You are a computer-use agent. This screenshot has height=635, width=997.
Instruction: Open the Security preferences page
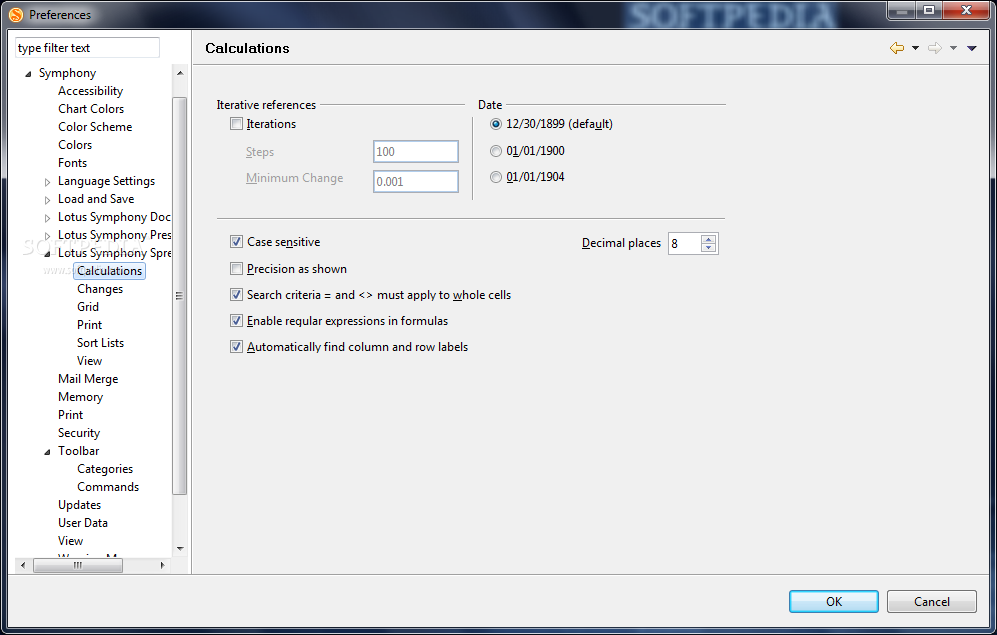[x=79, y=433]
